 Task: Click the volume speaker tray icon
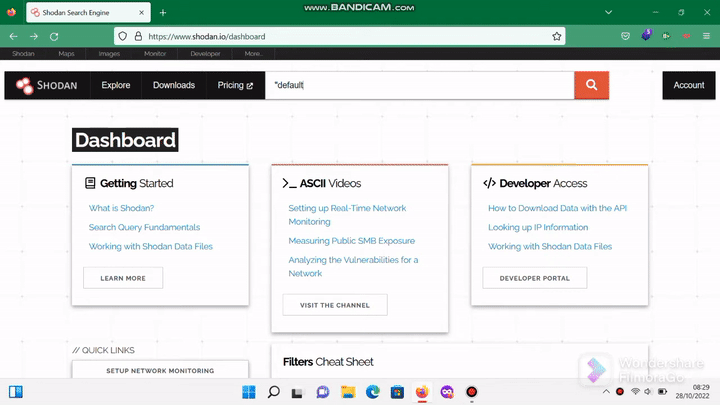tap(648, 392)
